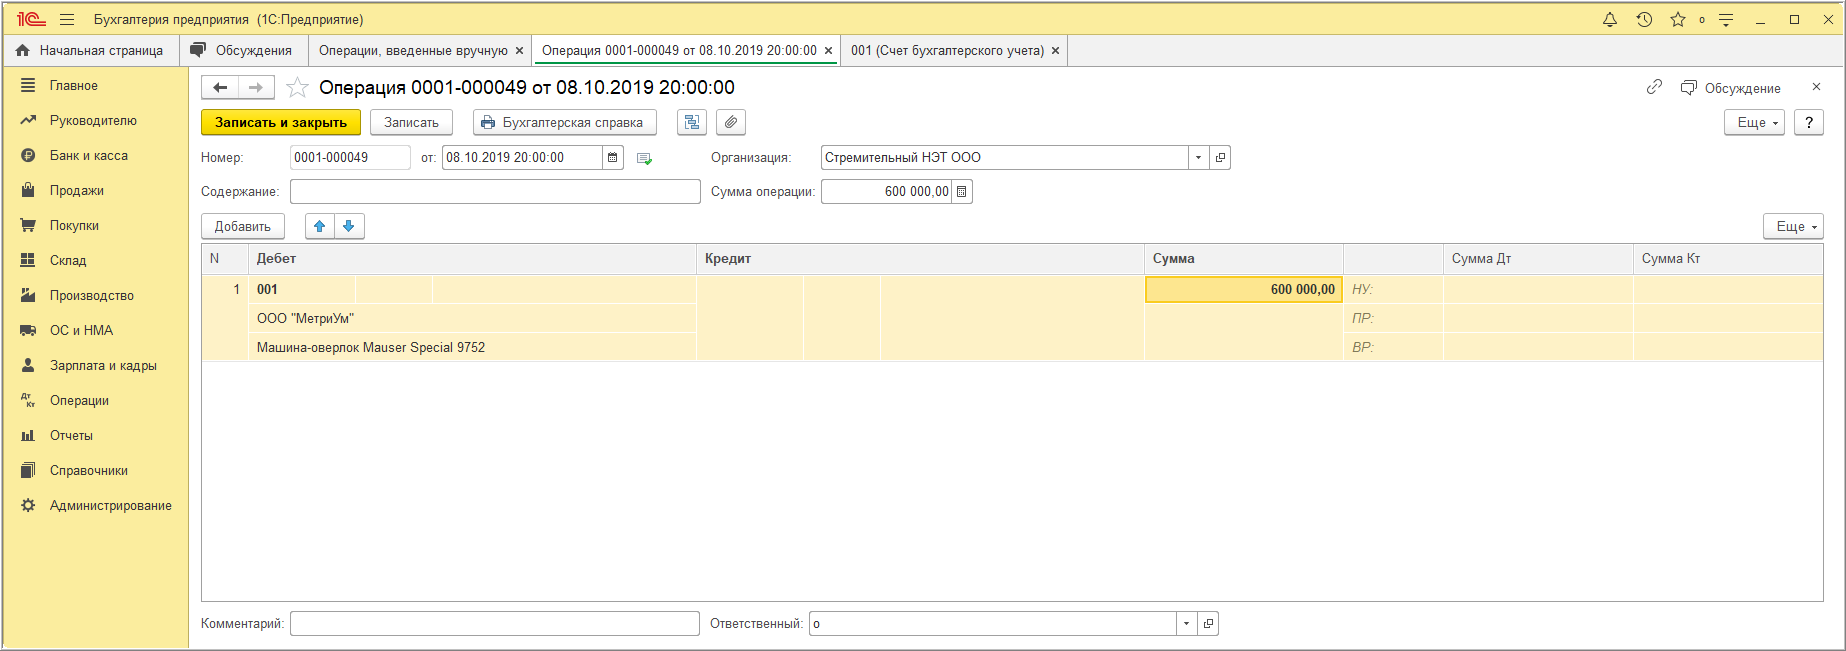Open Организация record with open button

pyautogui.click(x=1220, y=157)
